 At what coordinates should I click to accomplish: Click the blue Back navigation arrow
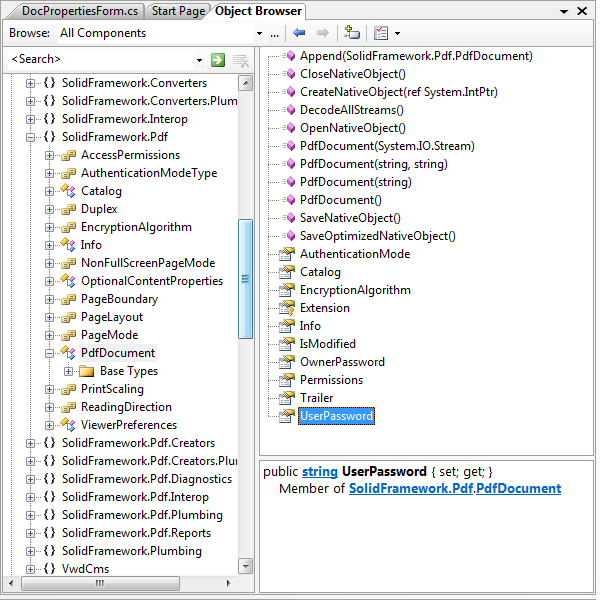click(x=299, y=33)
